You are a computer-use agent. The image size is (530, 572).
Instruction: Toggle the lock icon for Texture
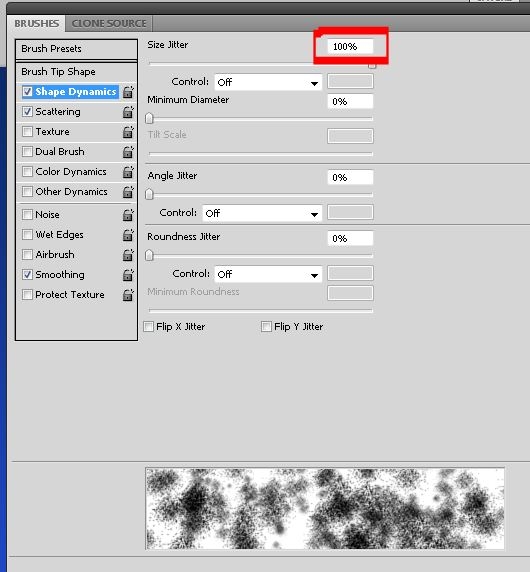128,132
